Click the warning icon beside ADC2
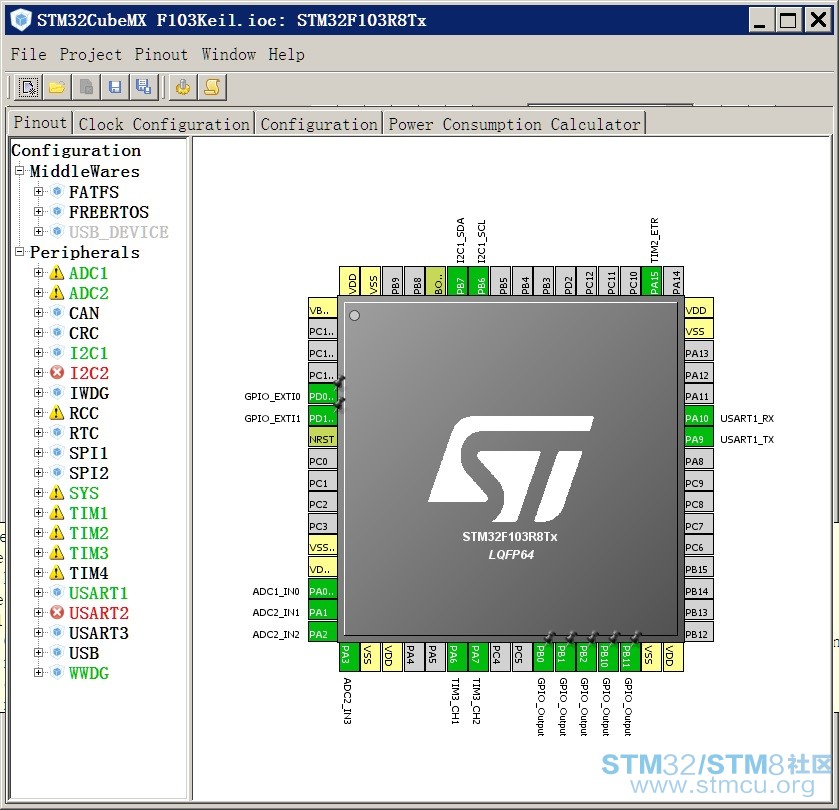Image resolution: width=839 pixels, height=810 pixels. click(x=57, y=293)
